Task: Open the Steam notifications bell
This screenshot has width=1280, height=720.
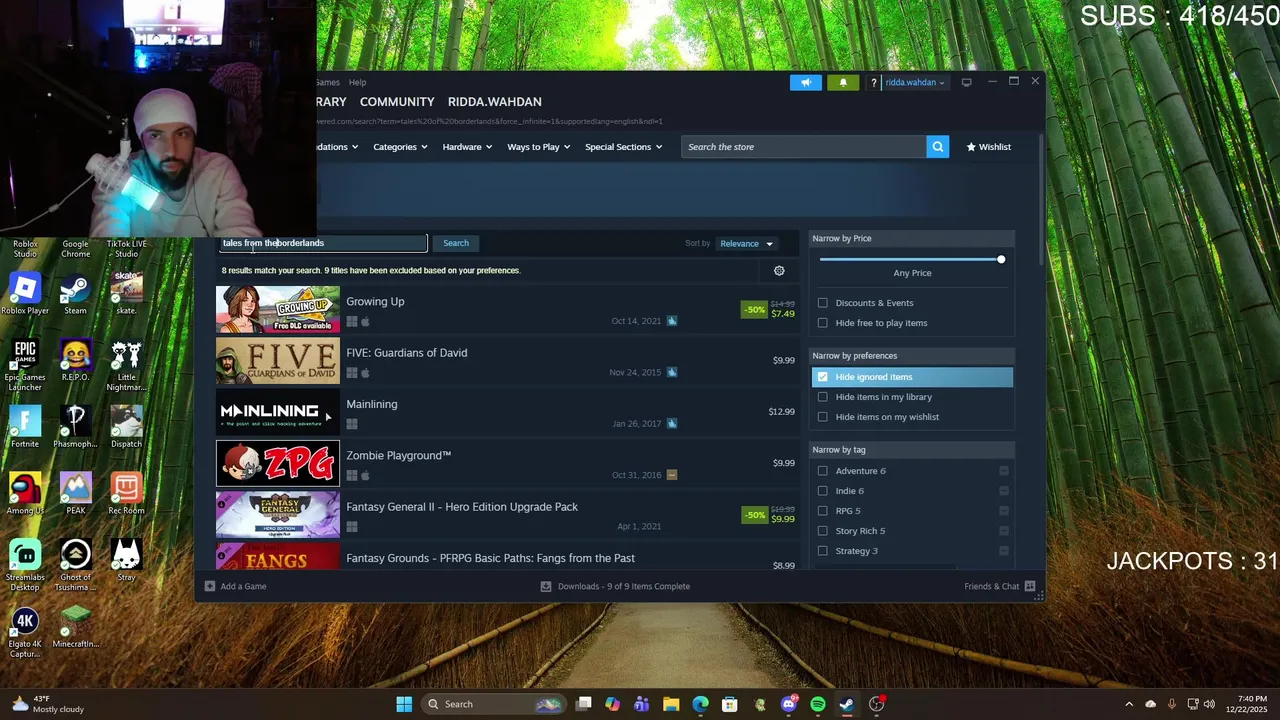Action: point(843,82)
